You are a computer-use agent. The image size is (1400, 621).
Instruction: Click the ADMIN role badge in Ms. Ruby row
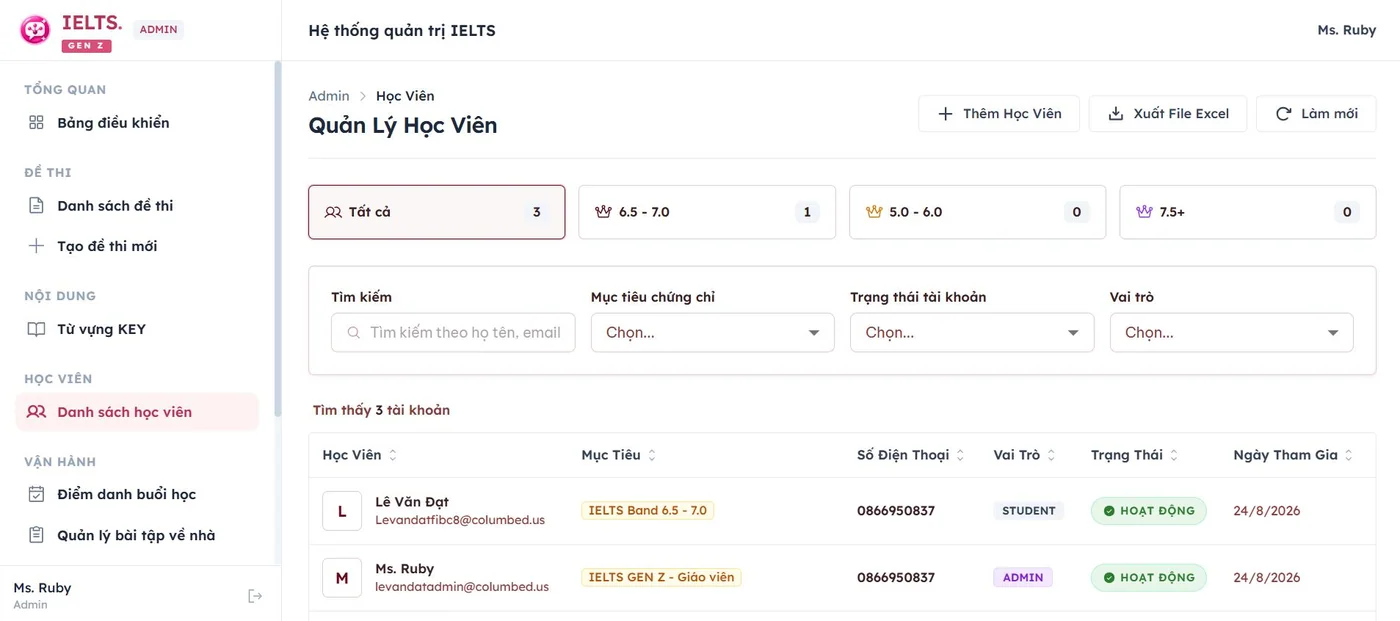click(1023, 578)
